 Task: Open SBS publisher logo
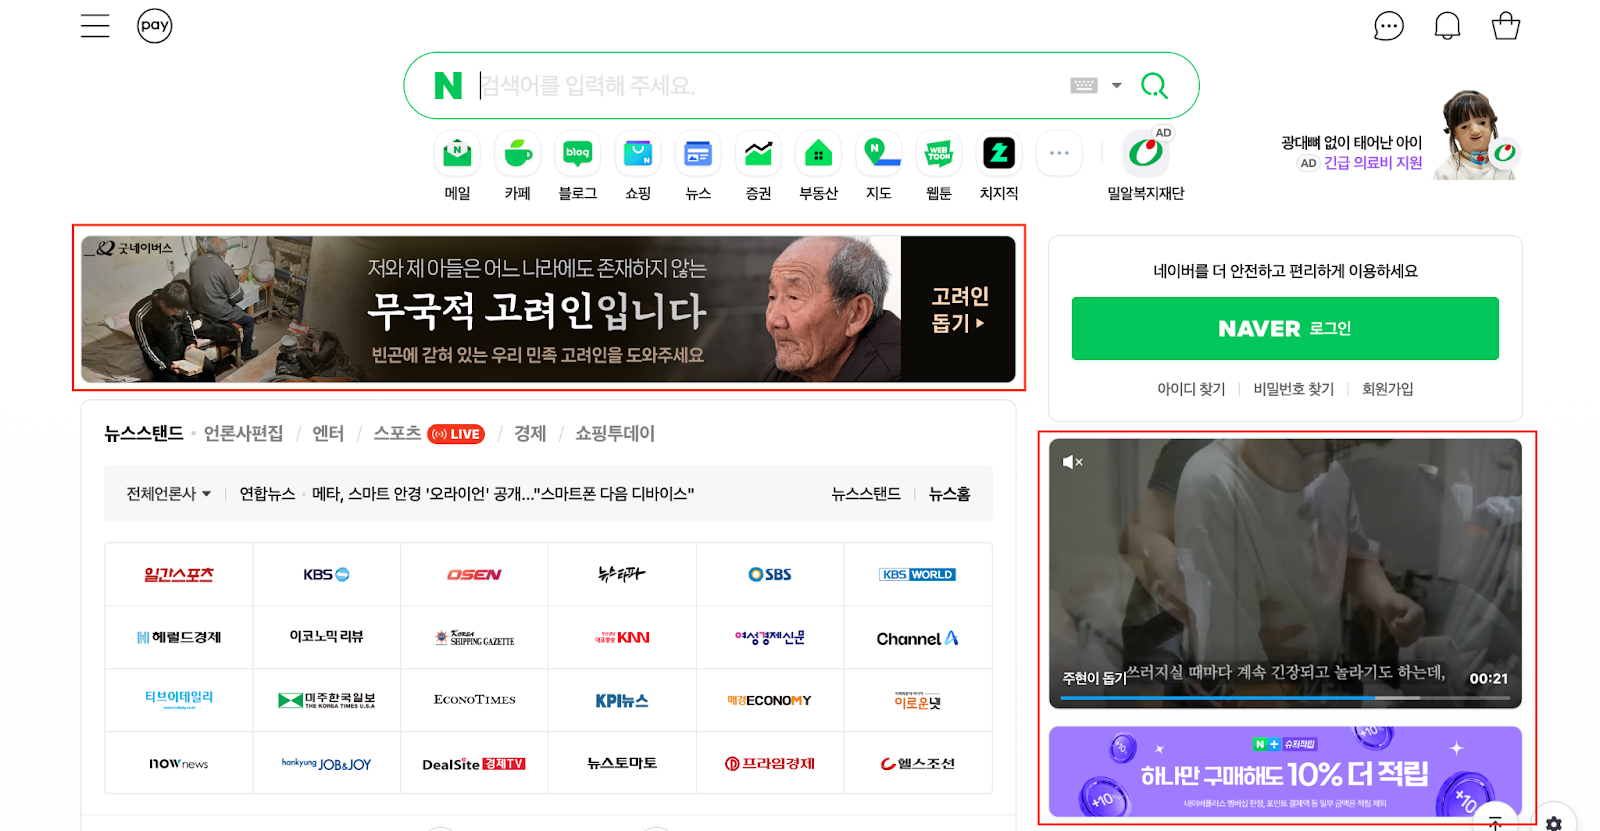pos(770,575)
